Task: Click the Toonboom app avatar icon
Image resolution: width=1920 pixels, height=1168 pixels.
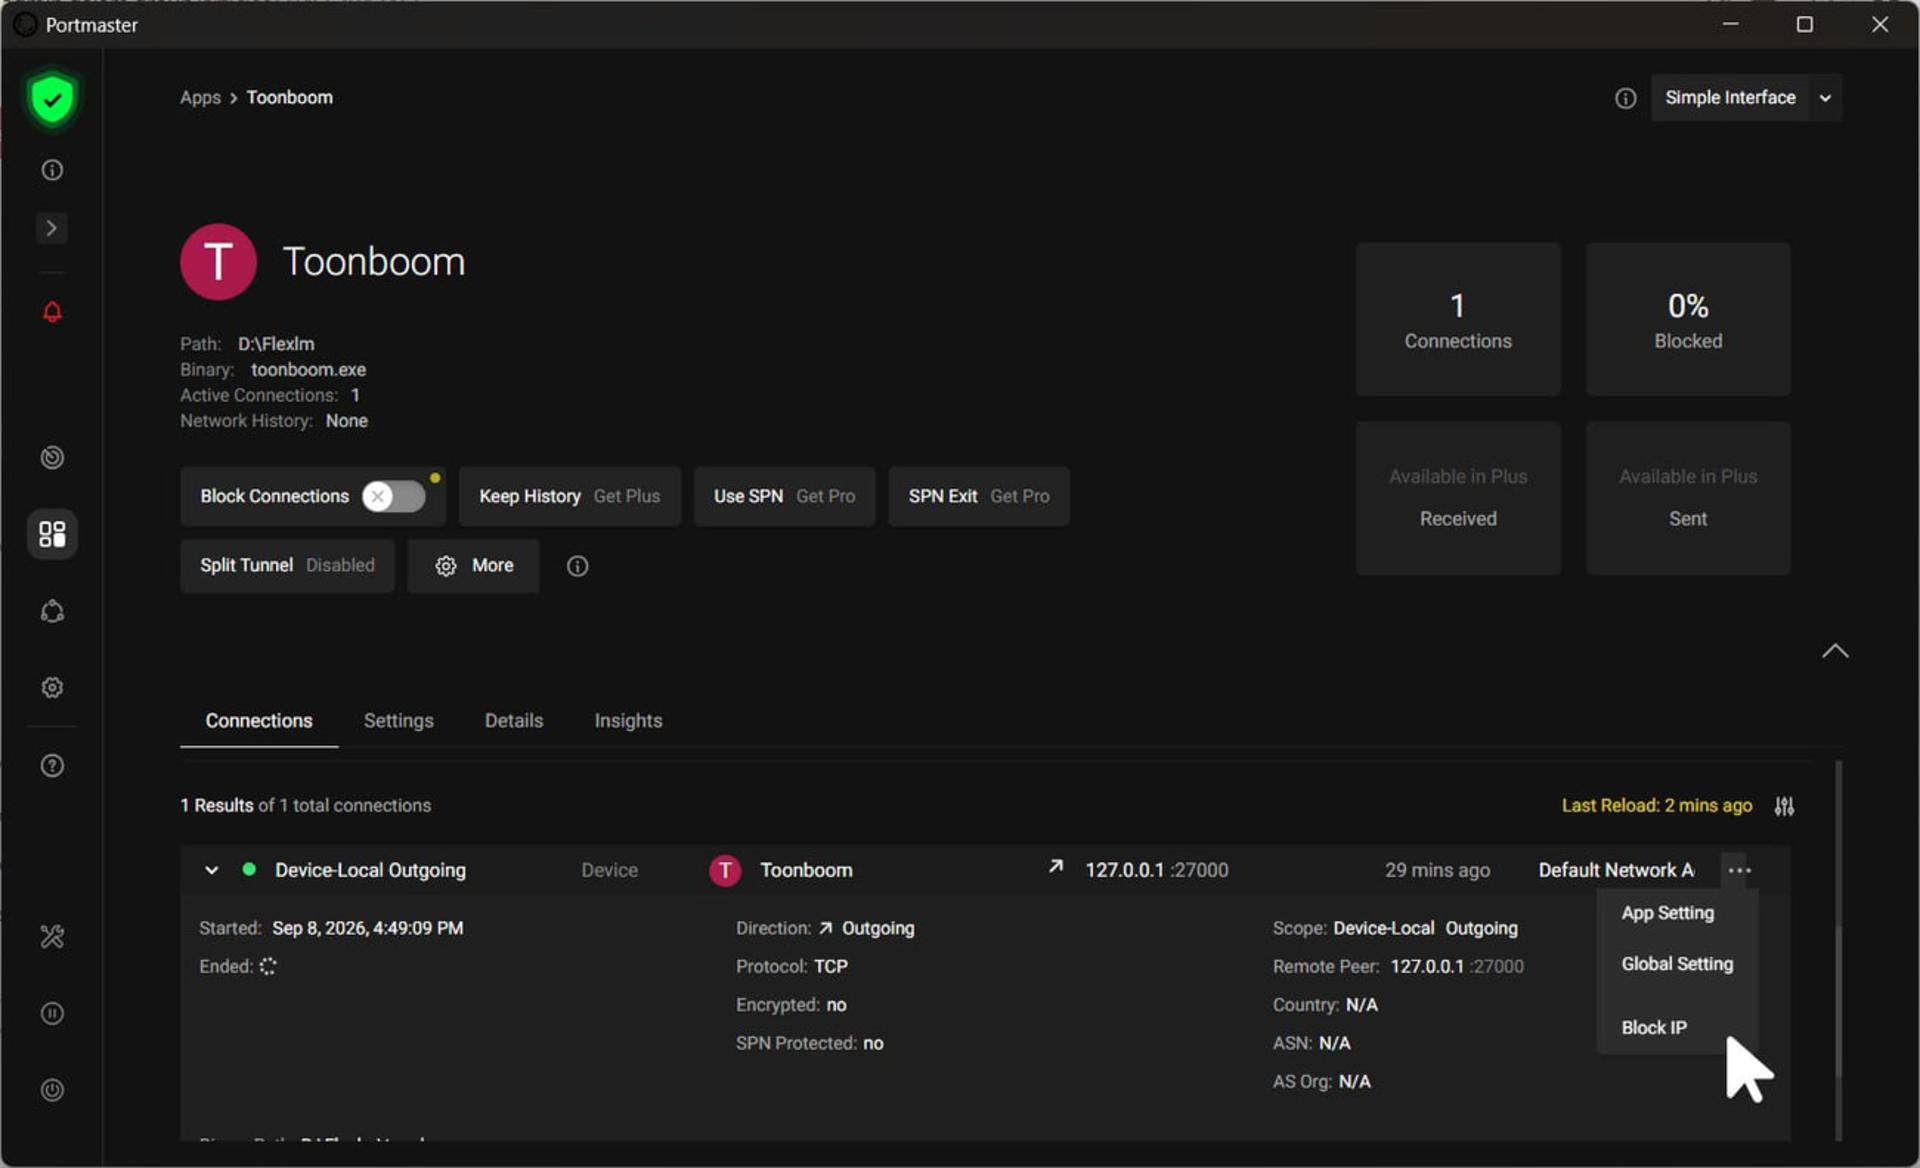Action: (218, 262)
